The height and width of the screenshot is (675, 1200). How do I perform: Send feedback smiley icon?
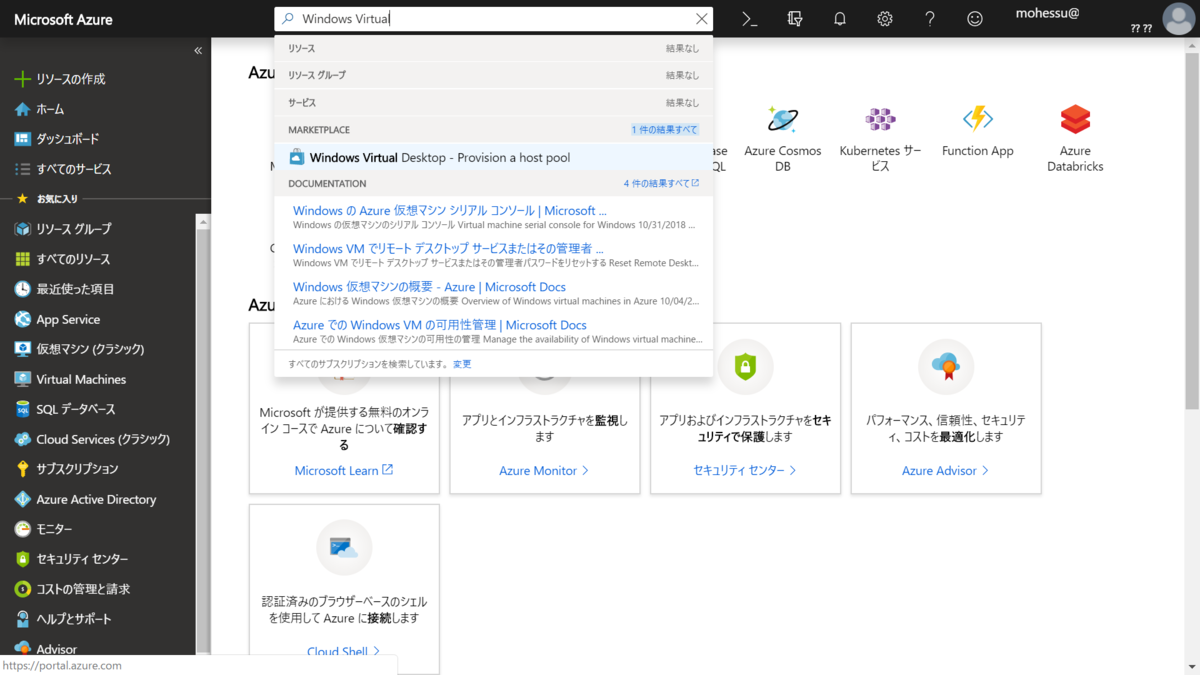point(975,19)
